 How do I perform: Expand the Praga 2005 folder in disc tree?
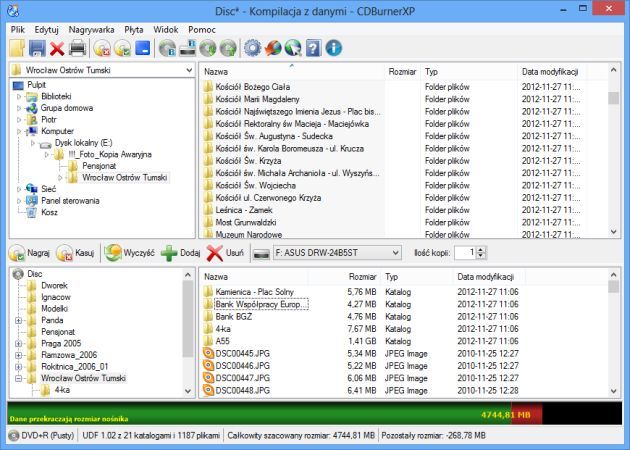18,344
